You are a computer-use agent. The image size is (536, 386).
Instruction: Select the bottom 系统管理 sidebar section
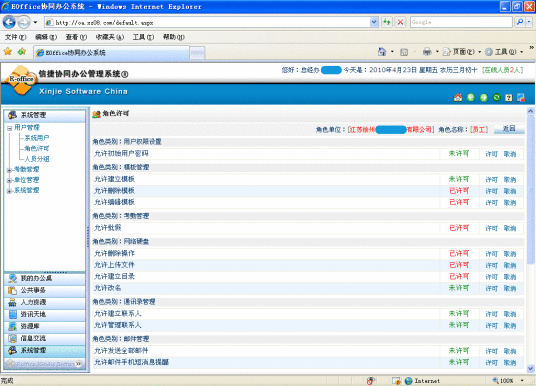(45, 350)
